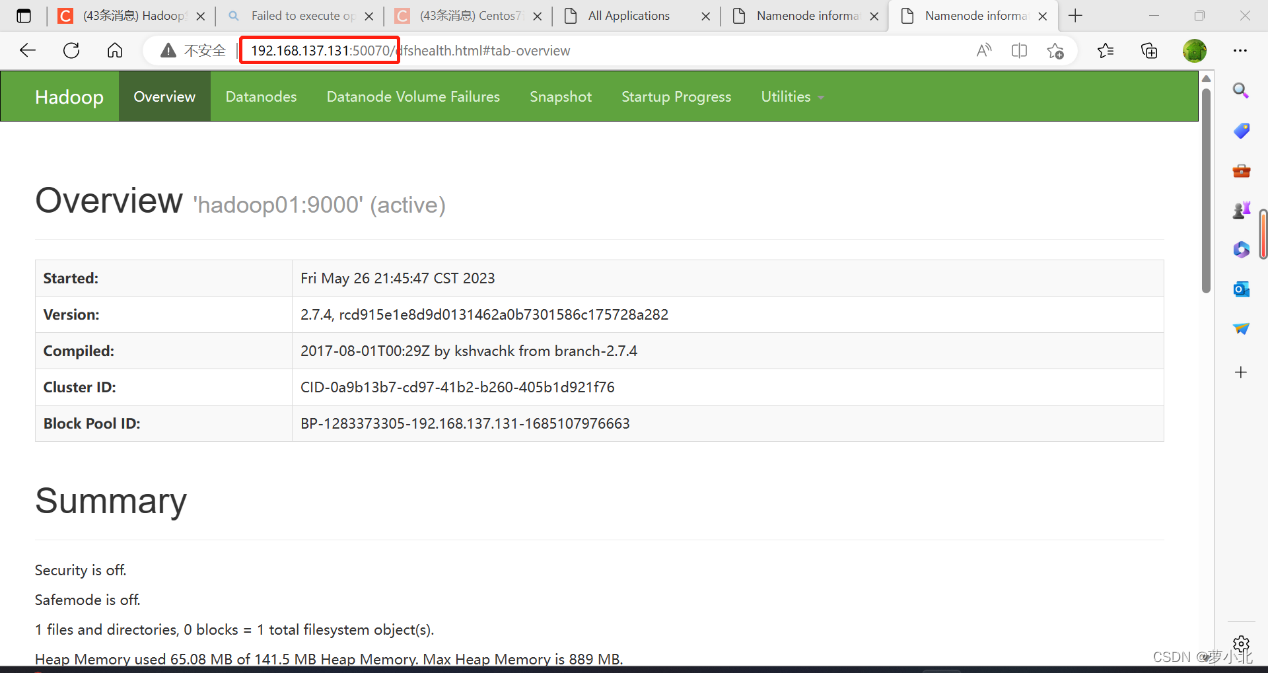Click the cluster ID value 'CID-0a9b13b7...'
Viewport: 1268px width, 673px height.
tap(458, 387)
